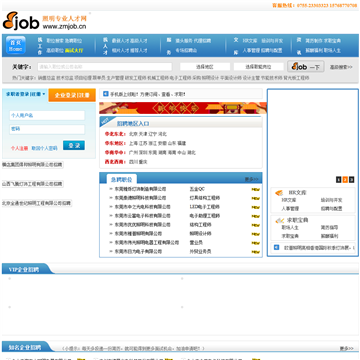Open the 高级搜索>> advanced search link
This screenshot has height=360, width=360.
click(x=341, y=67)
